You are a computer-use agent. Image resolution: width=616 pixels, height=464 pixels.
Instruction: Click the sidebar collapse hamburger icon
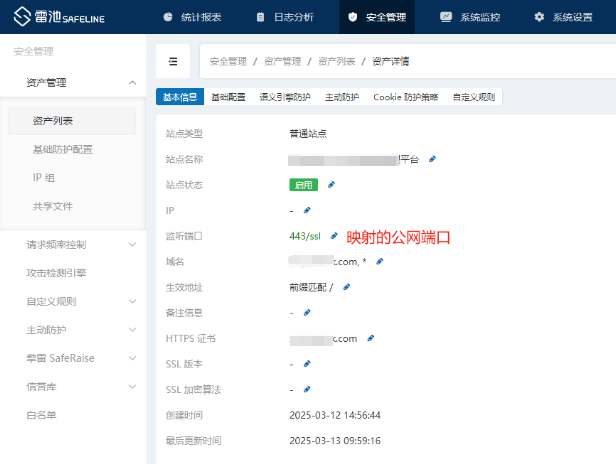[x=173, y=62]
